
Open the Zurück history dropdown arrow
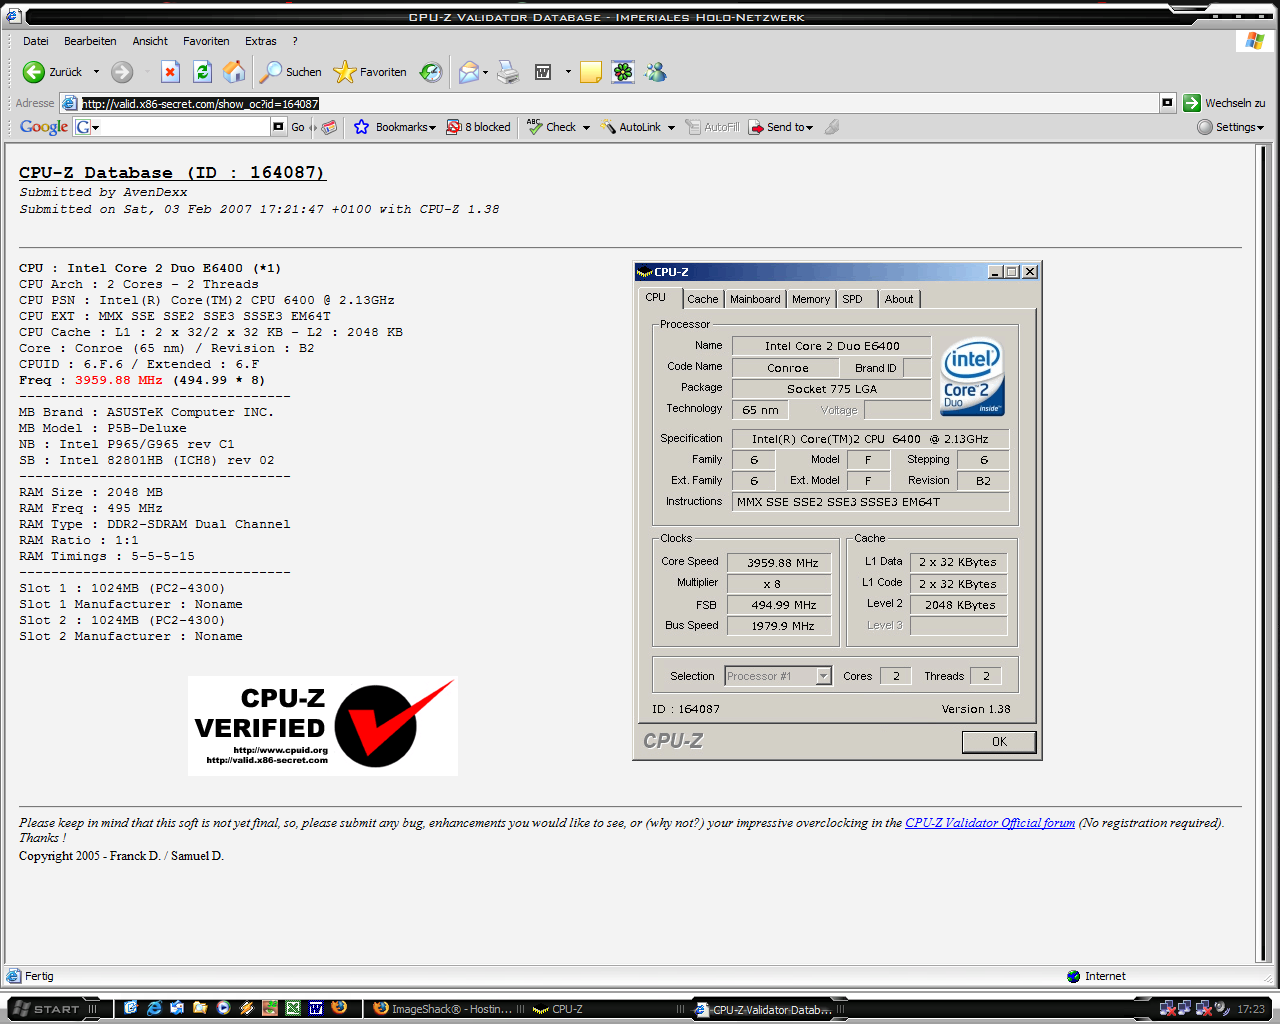96,72
